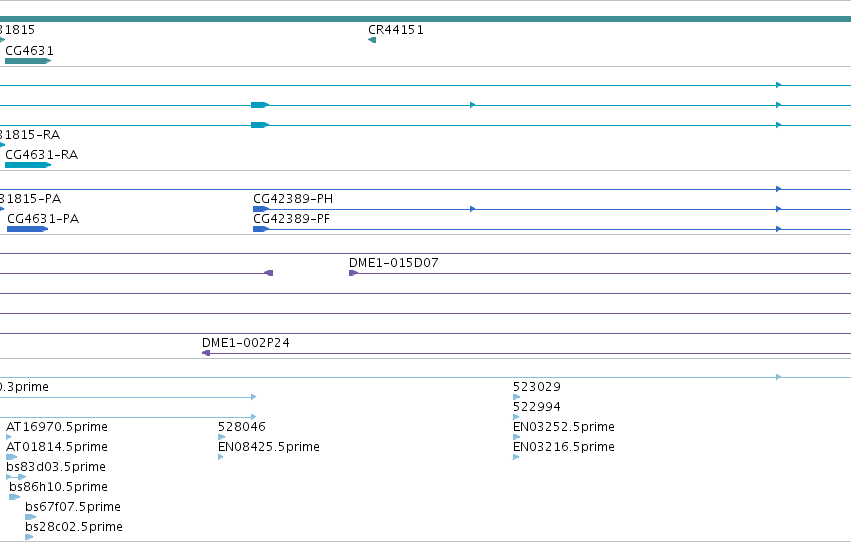
Task: Select the CG4631 gene label
Action: coord(29,51)
